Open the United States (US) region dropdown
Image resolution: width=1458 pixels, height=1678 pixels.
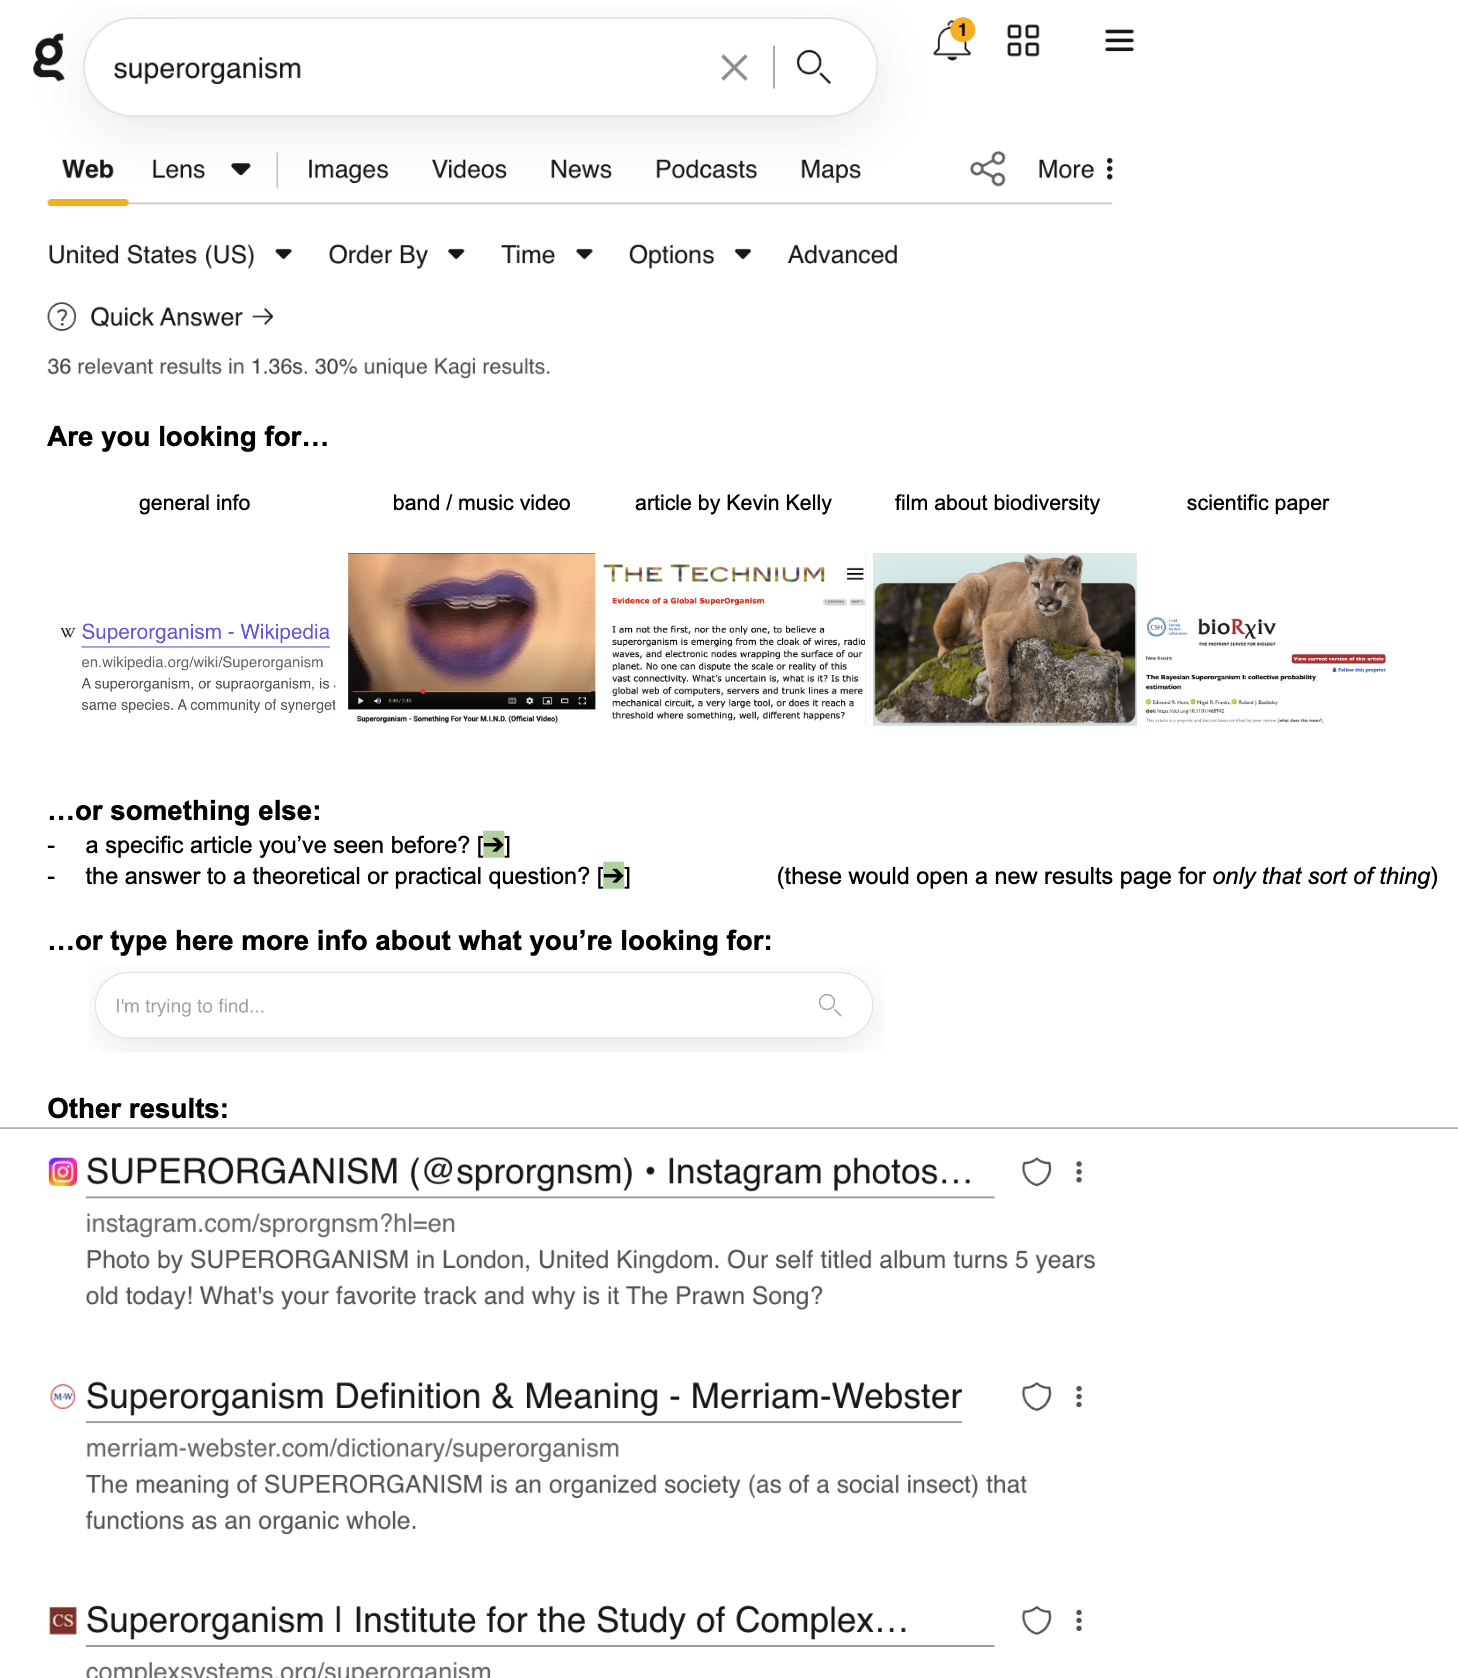pos(170,255)
